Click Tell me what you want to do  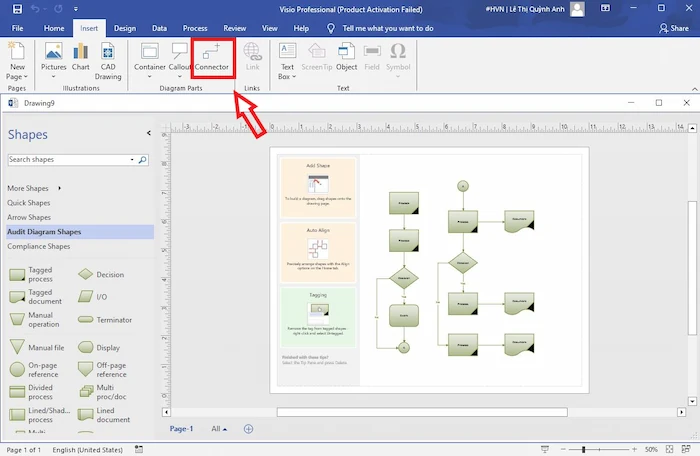click(x=388, y=28)
